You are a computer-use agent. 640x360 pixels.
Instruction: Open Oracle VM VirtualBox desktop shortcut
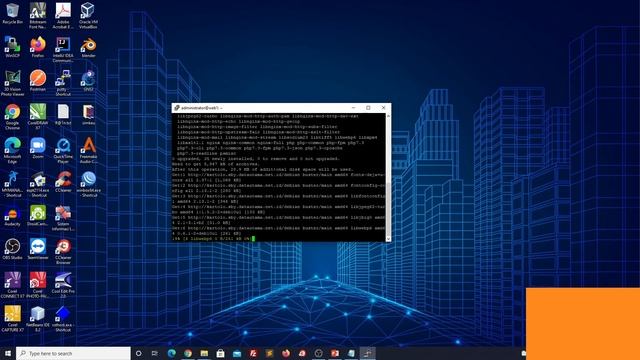[88, 16]
